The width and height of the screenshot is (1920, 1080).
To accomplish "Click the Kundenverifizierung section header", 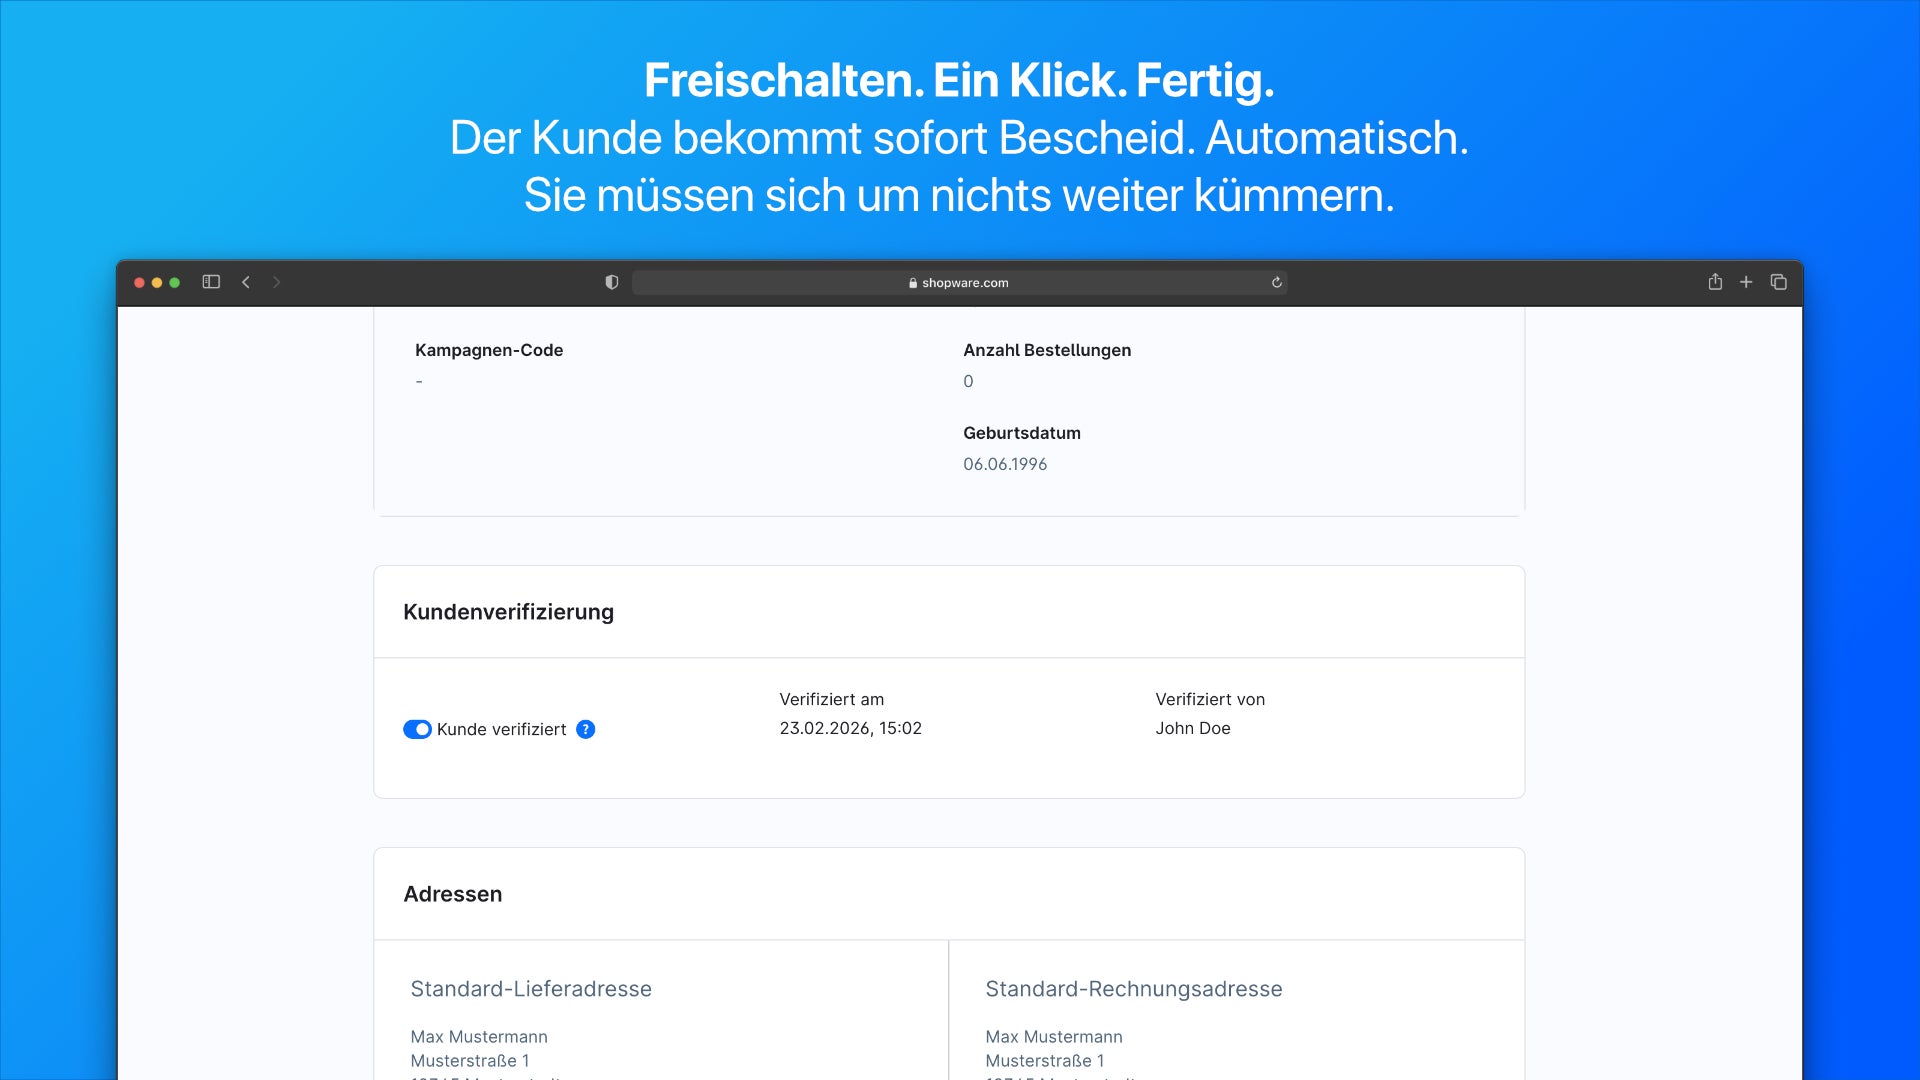I will 508,611.
